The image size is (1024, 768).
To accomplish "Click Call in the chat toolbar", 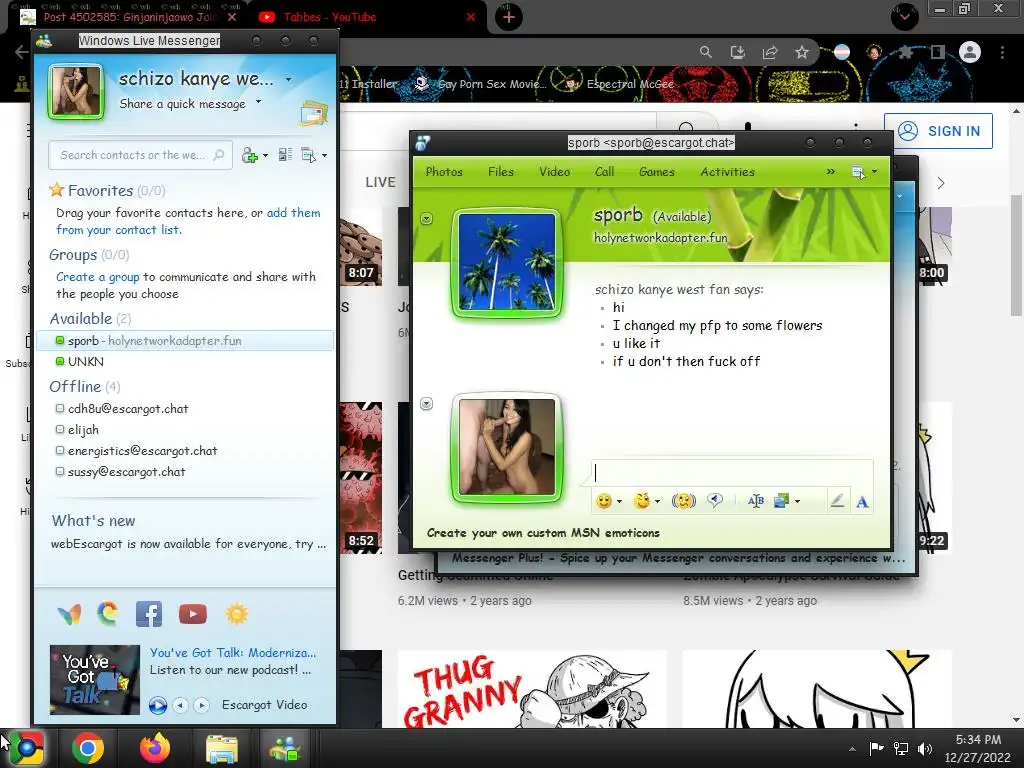I will 604,172.
